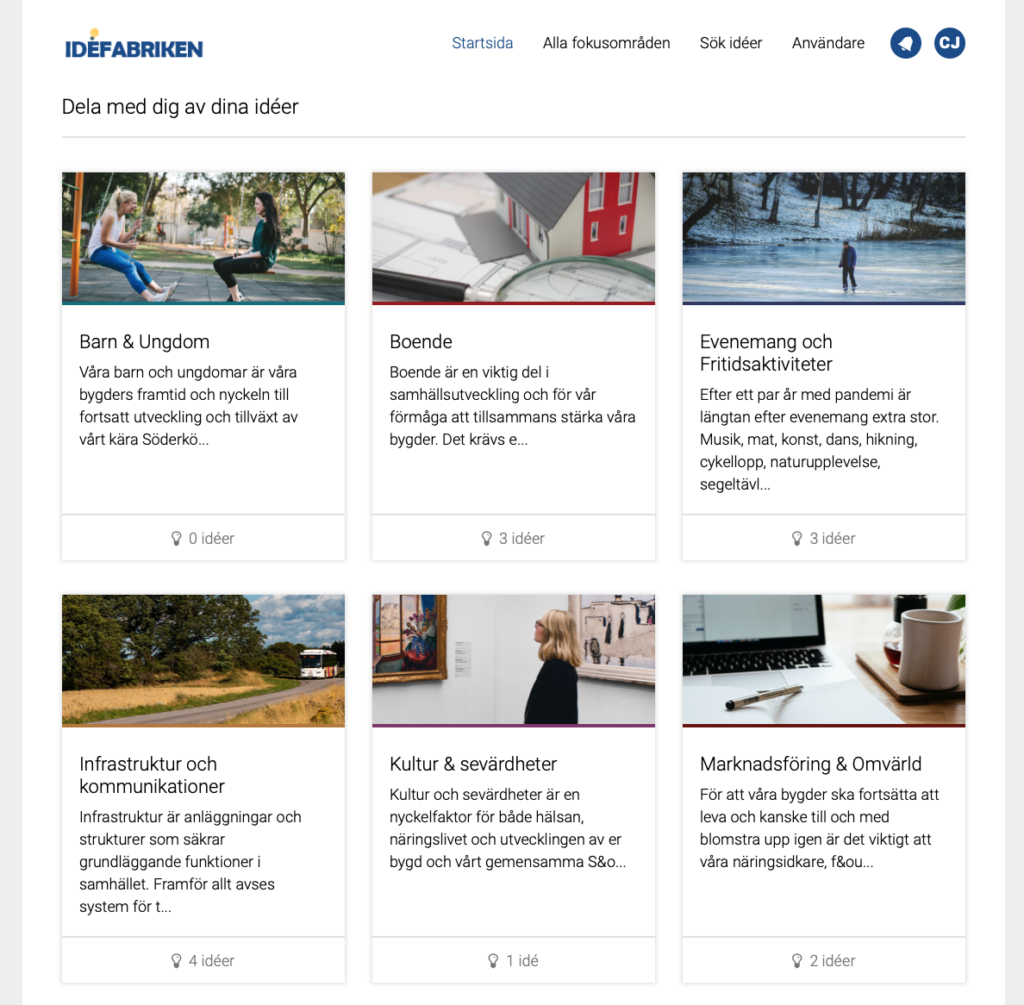Click the country road bus photo
Screen dimensions: 1024x1005
click(203, 660)
